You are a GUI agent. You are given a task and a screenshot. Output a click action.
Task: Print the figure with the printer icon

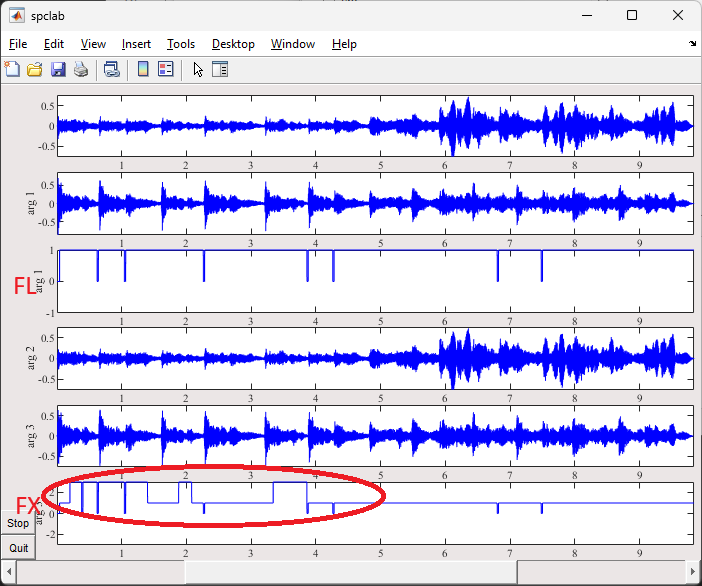point(81,69)
